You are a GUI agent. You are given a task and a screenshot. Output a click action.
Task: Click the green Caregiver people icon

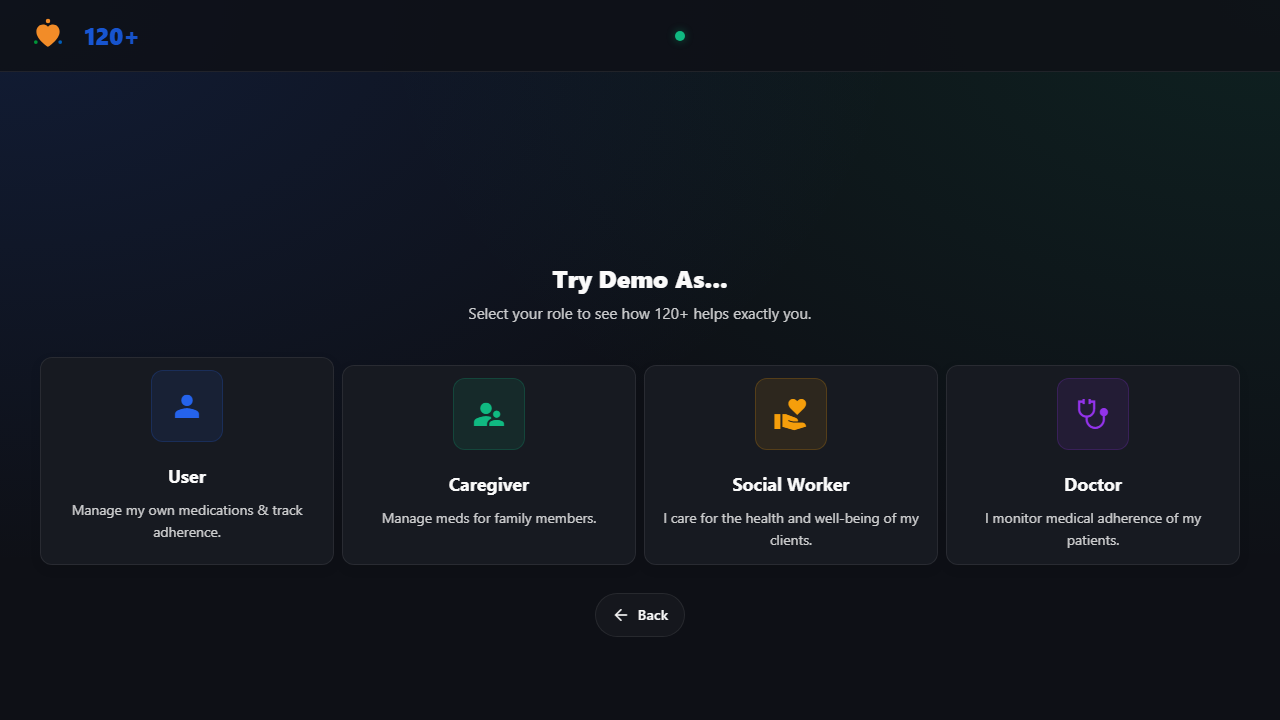click(x=488, y=413)
